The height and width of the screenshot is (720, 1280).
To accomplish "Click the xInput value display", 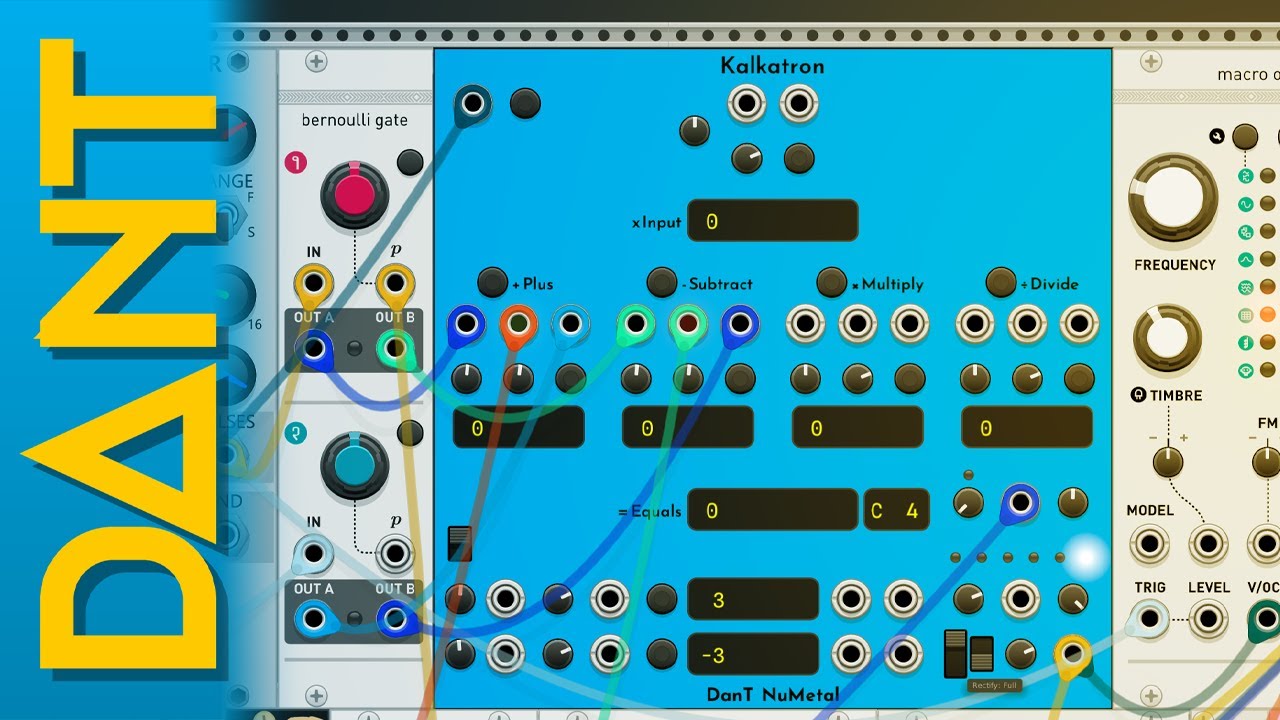I will tap(773, 221).
